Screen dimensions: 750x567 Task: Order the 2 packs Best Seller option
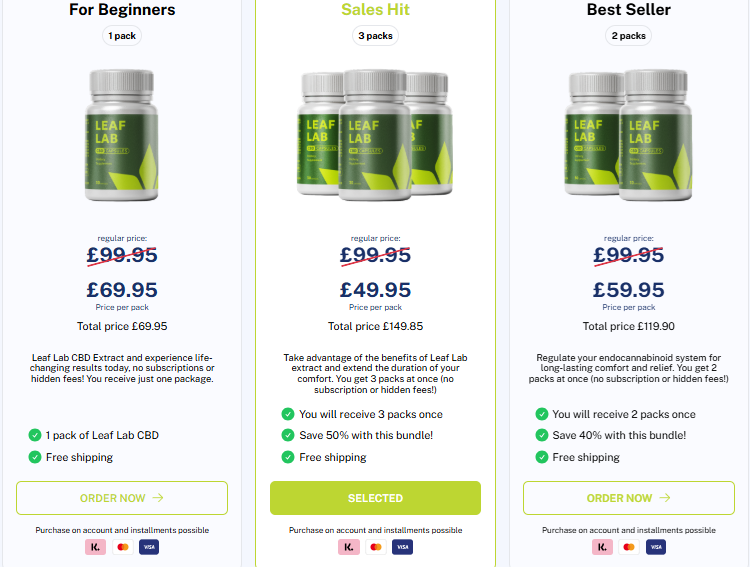coord(629,498)
